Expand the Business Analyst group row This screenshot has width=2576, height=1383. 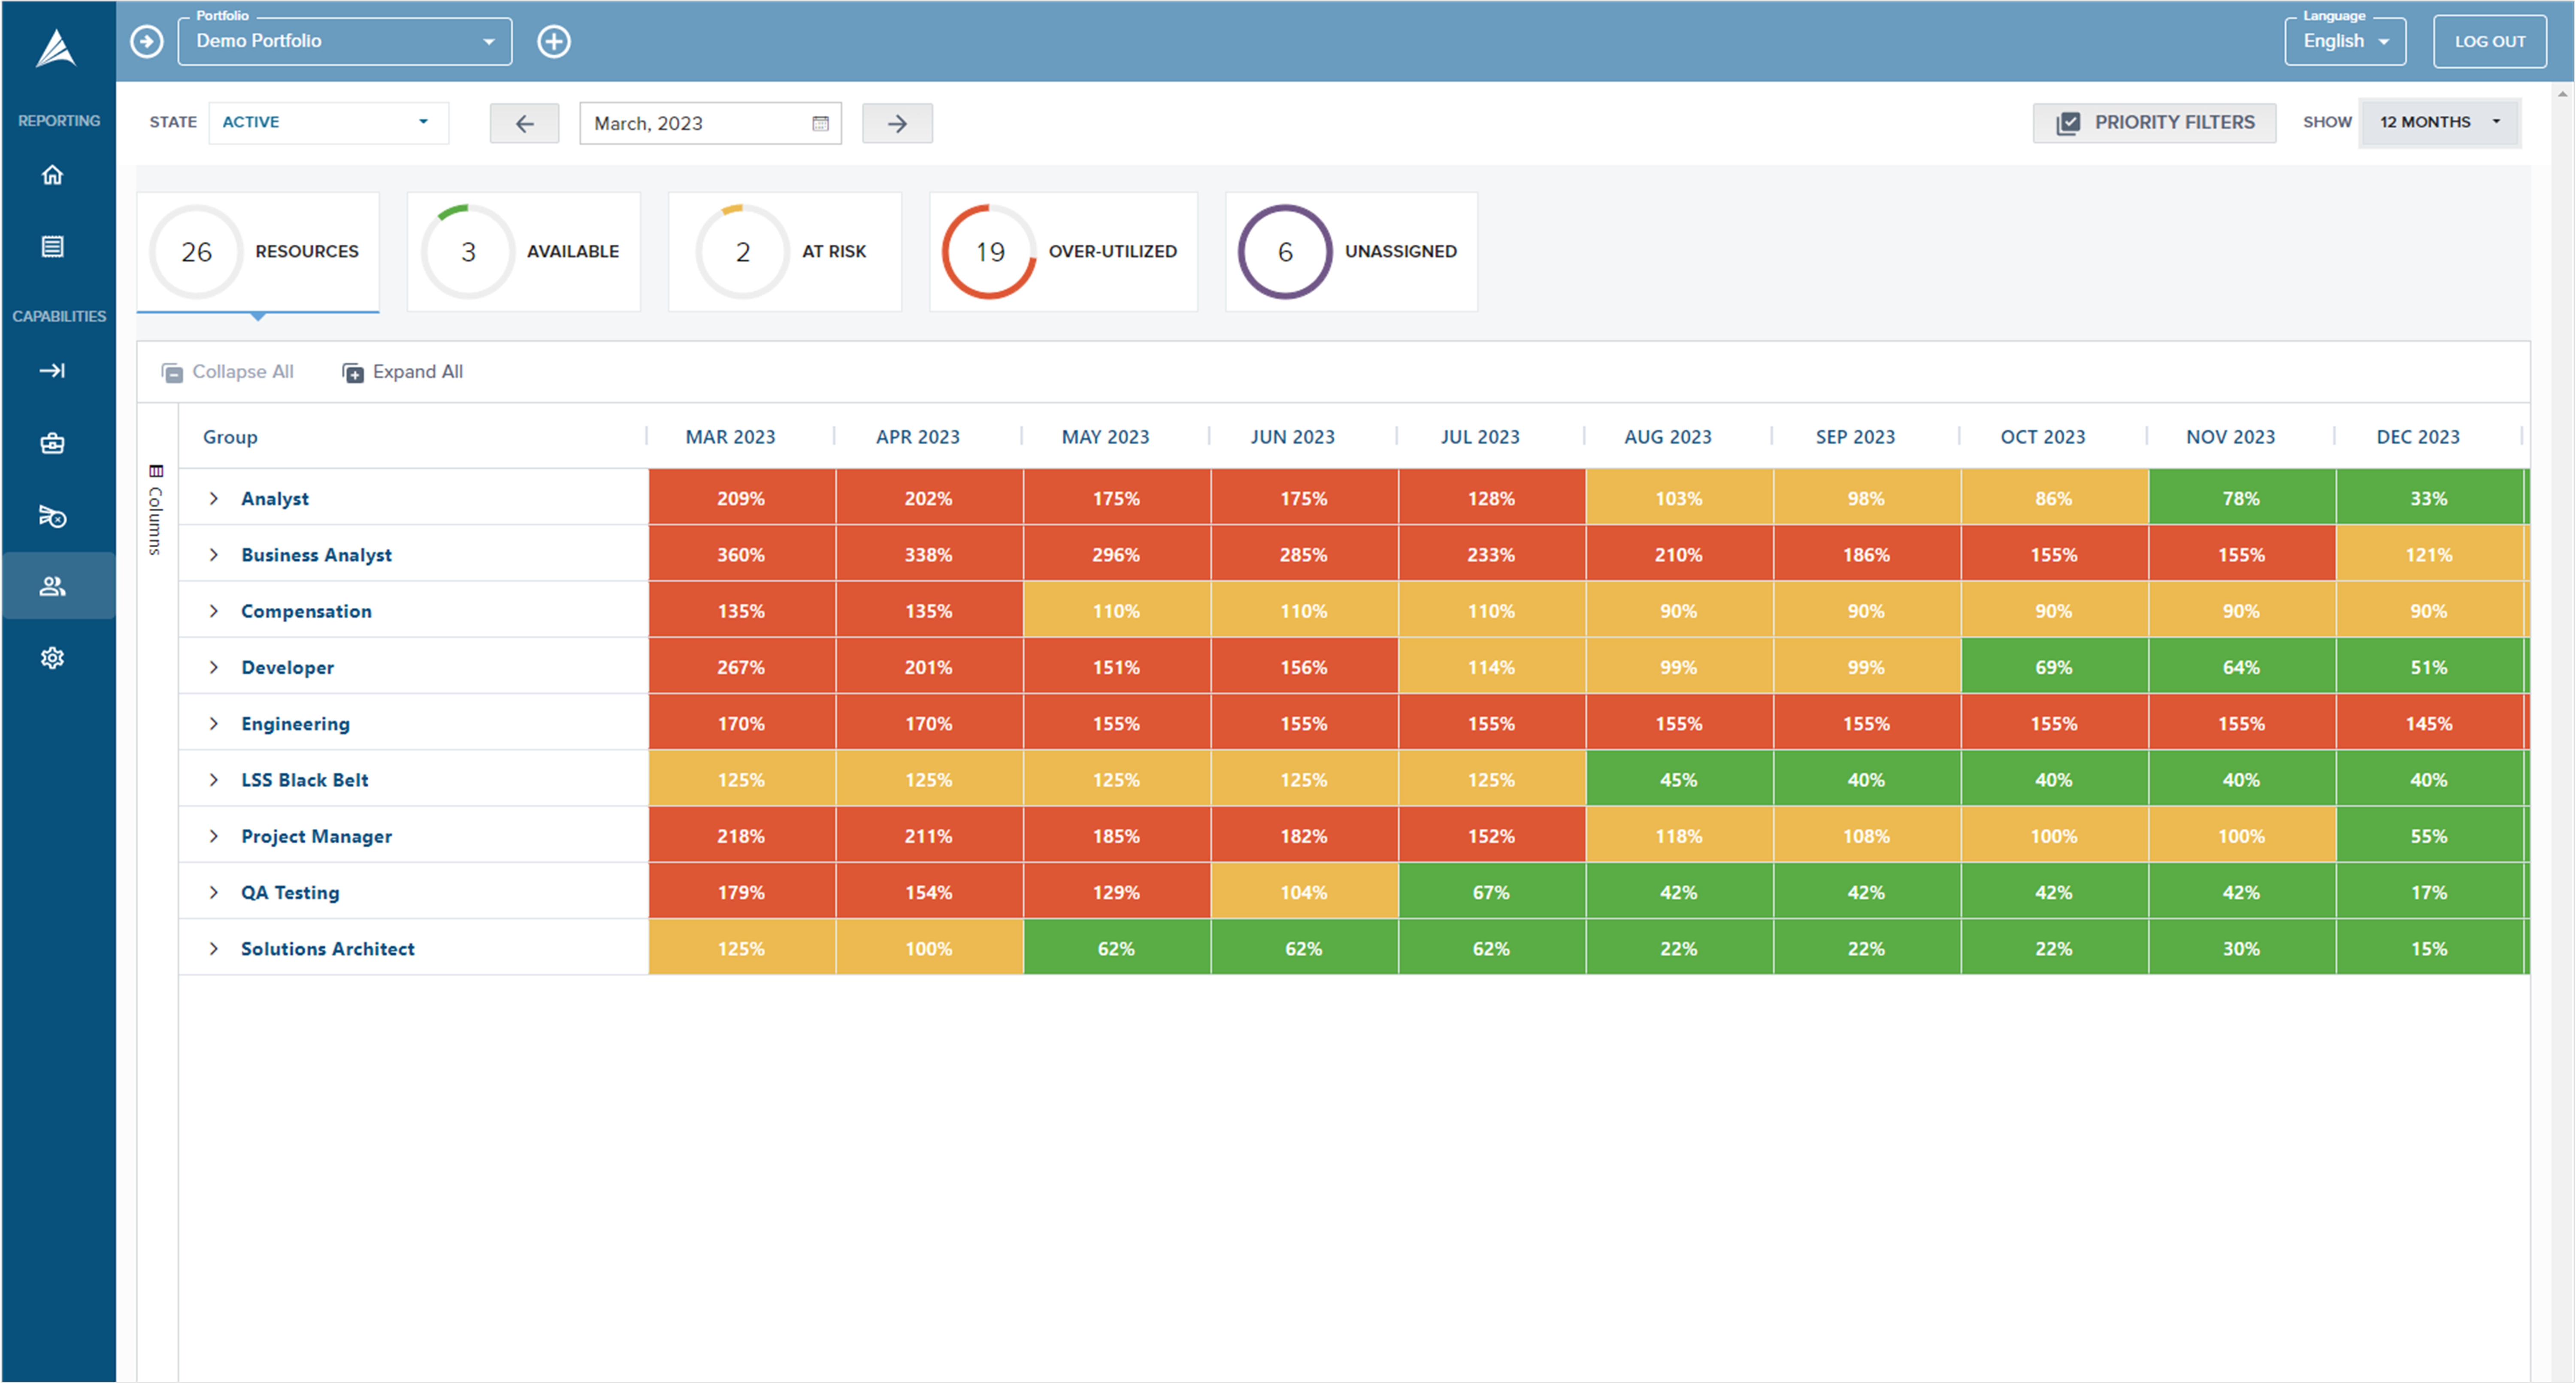click(214, 555)
